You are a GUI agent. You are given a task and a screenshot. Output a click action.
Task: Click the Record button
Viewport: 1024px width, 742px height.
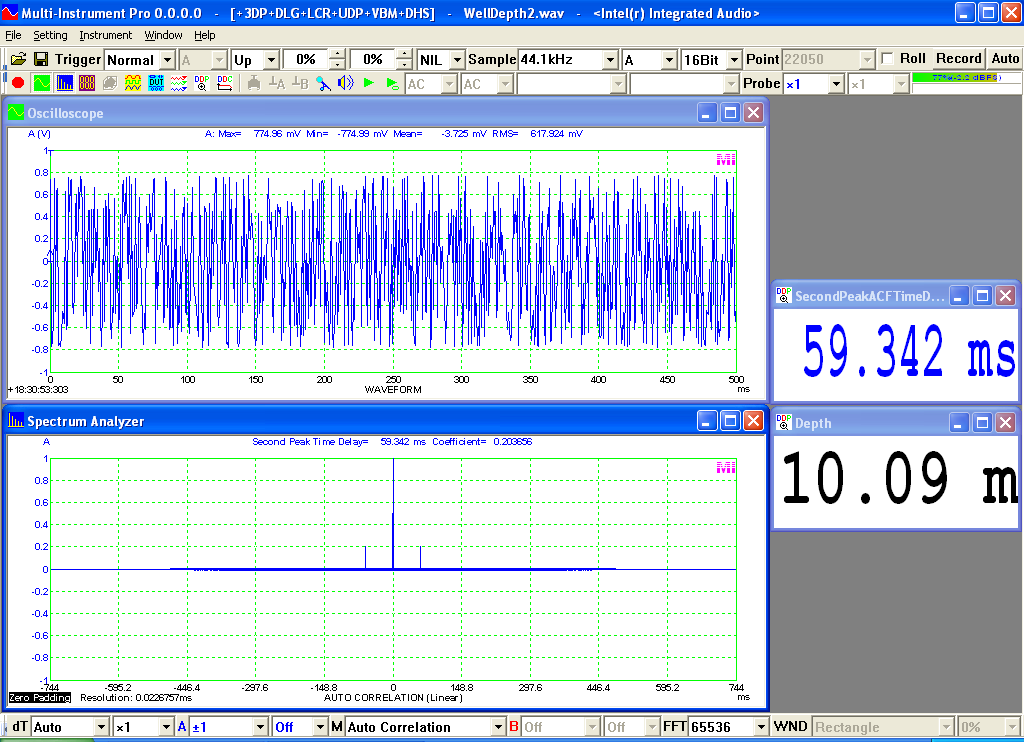coord(959,59)
